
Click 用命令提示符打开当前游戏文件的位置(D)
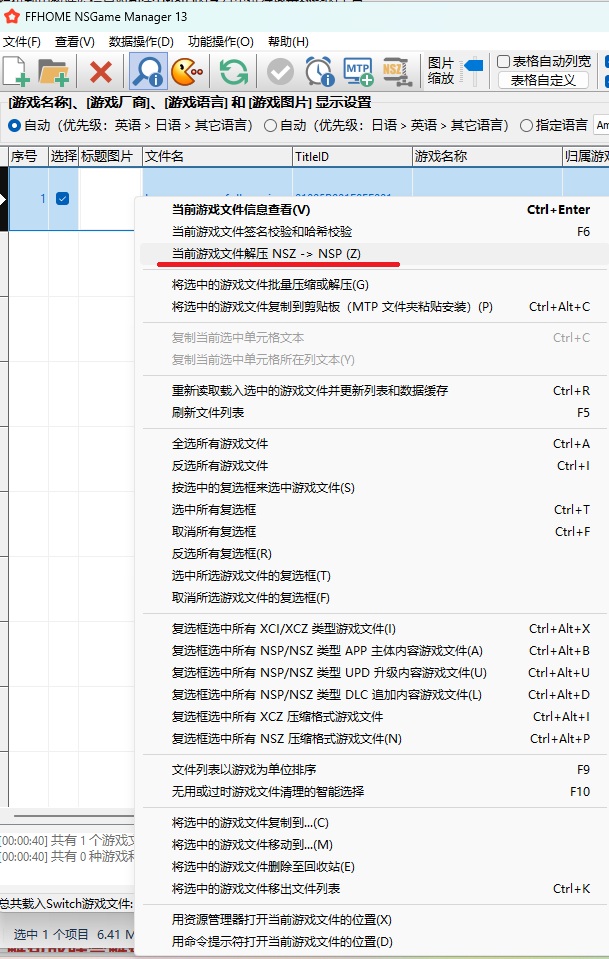(x=374, y=942)
